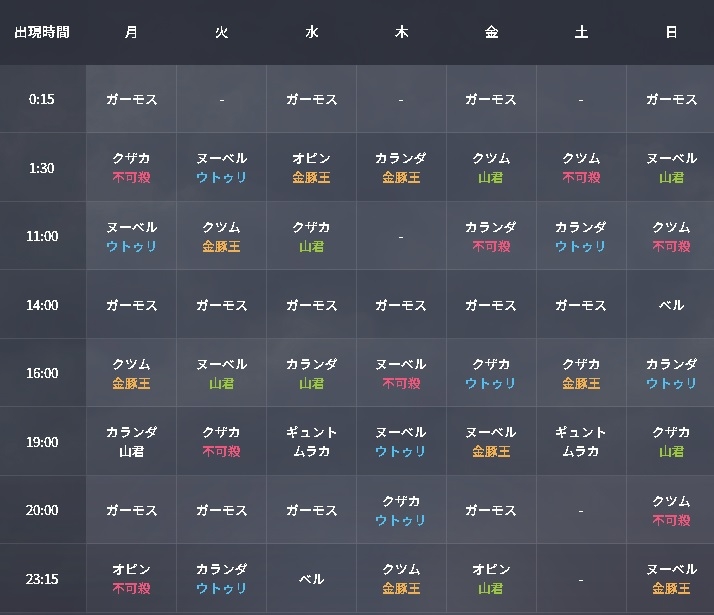The image size is (714, 615).
Task: Click カランダ 金豚王 in the 木 column
Action: click(x=401, y=168)
